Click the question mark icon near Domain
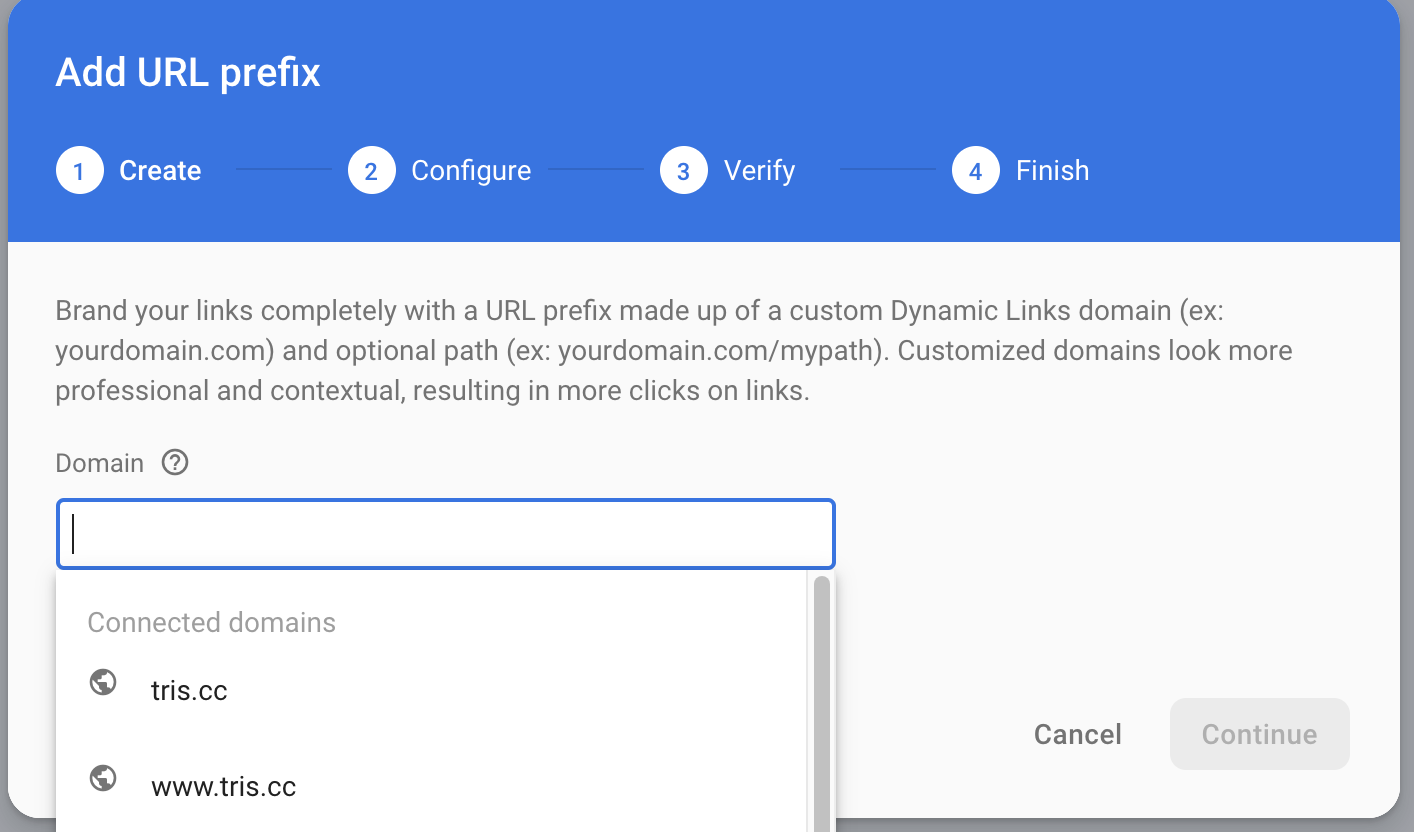 click(x=175, y=462)
